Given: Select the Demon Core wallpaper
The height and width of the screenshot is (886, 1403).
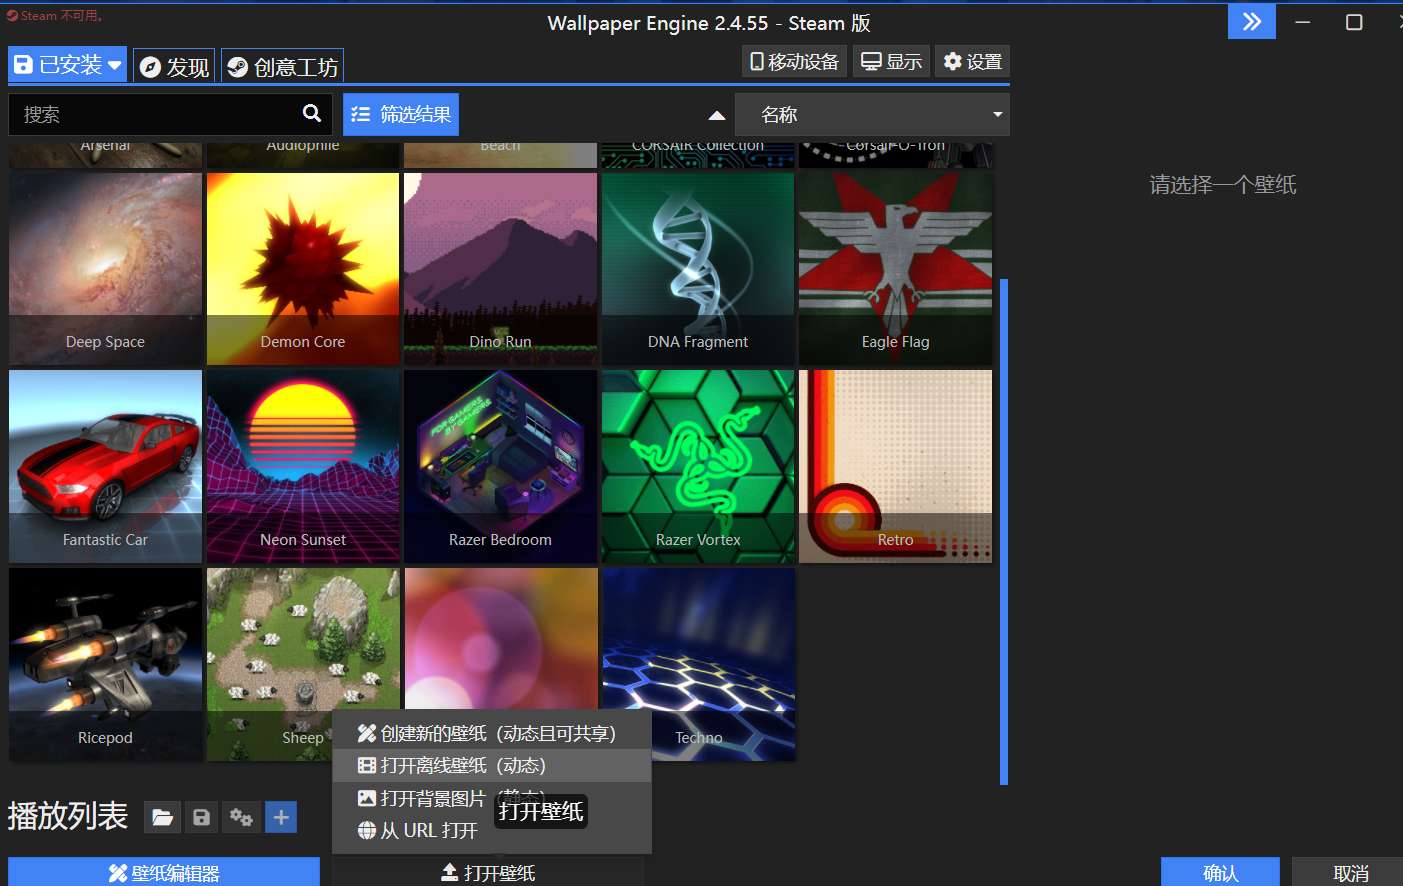Looking at the screenshot, I should [x=303, y=269].
